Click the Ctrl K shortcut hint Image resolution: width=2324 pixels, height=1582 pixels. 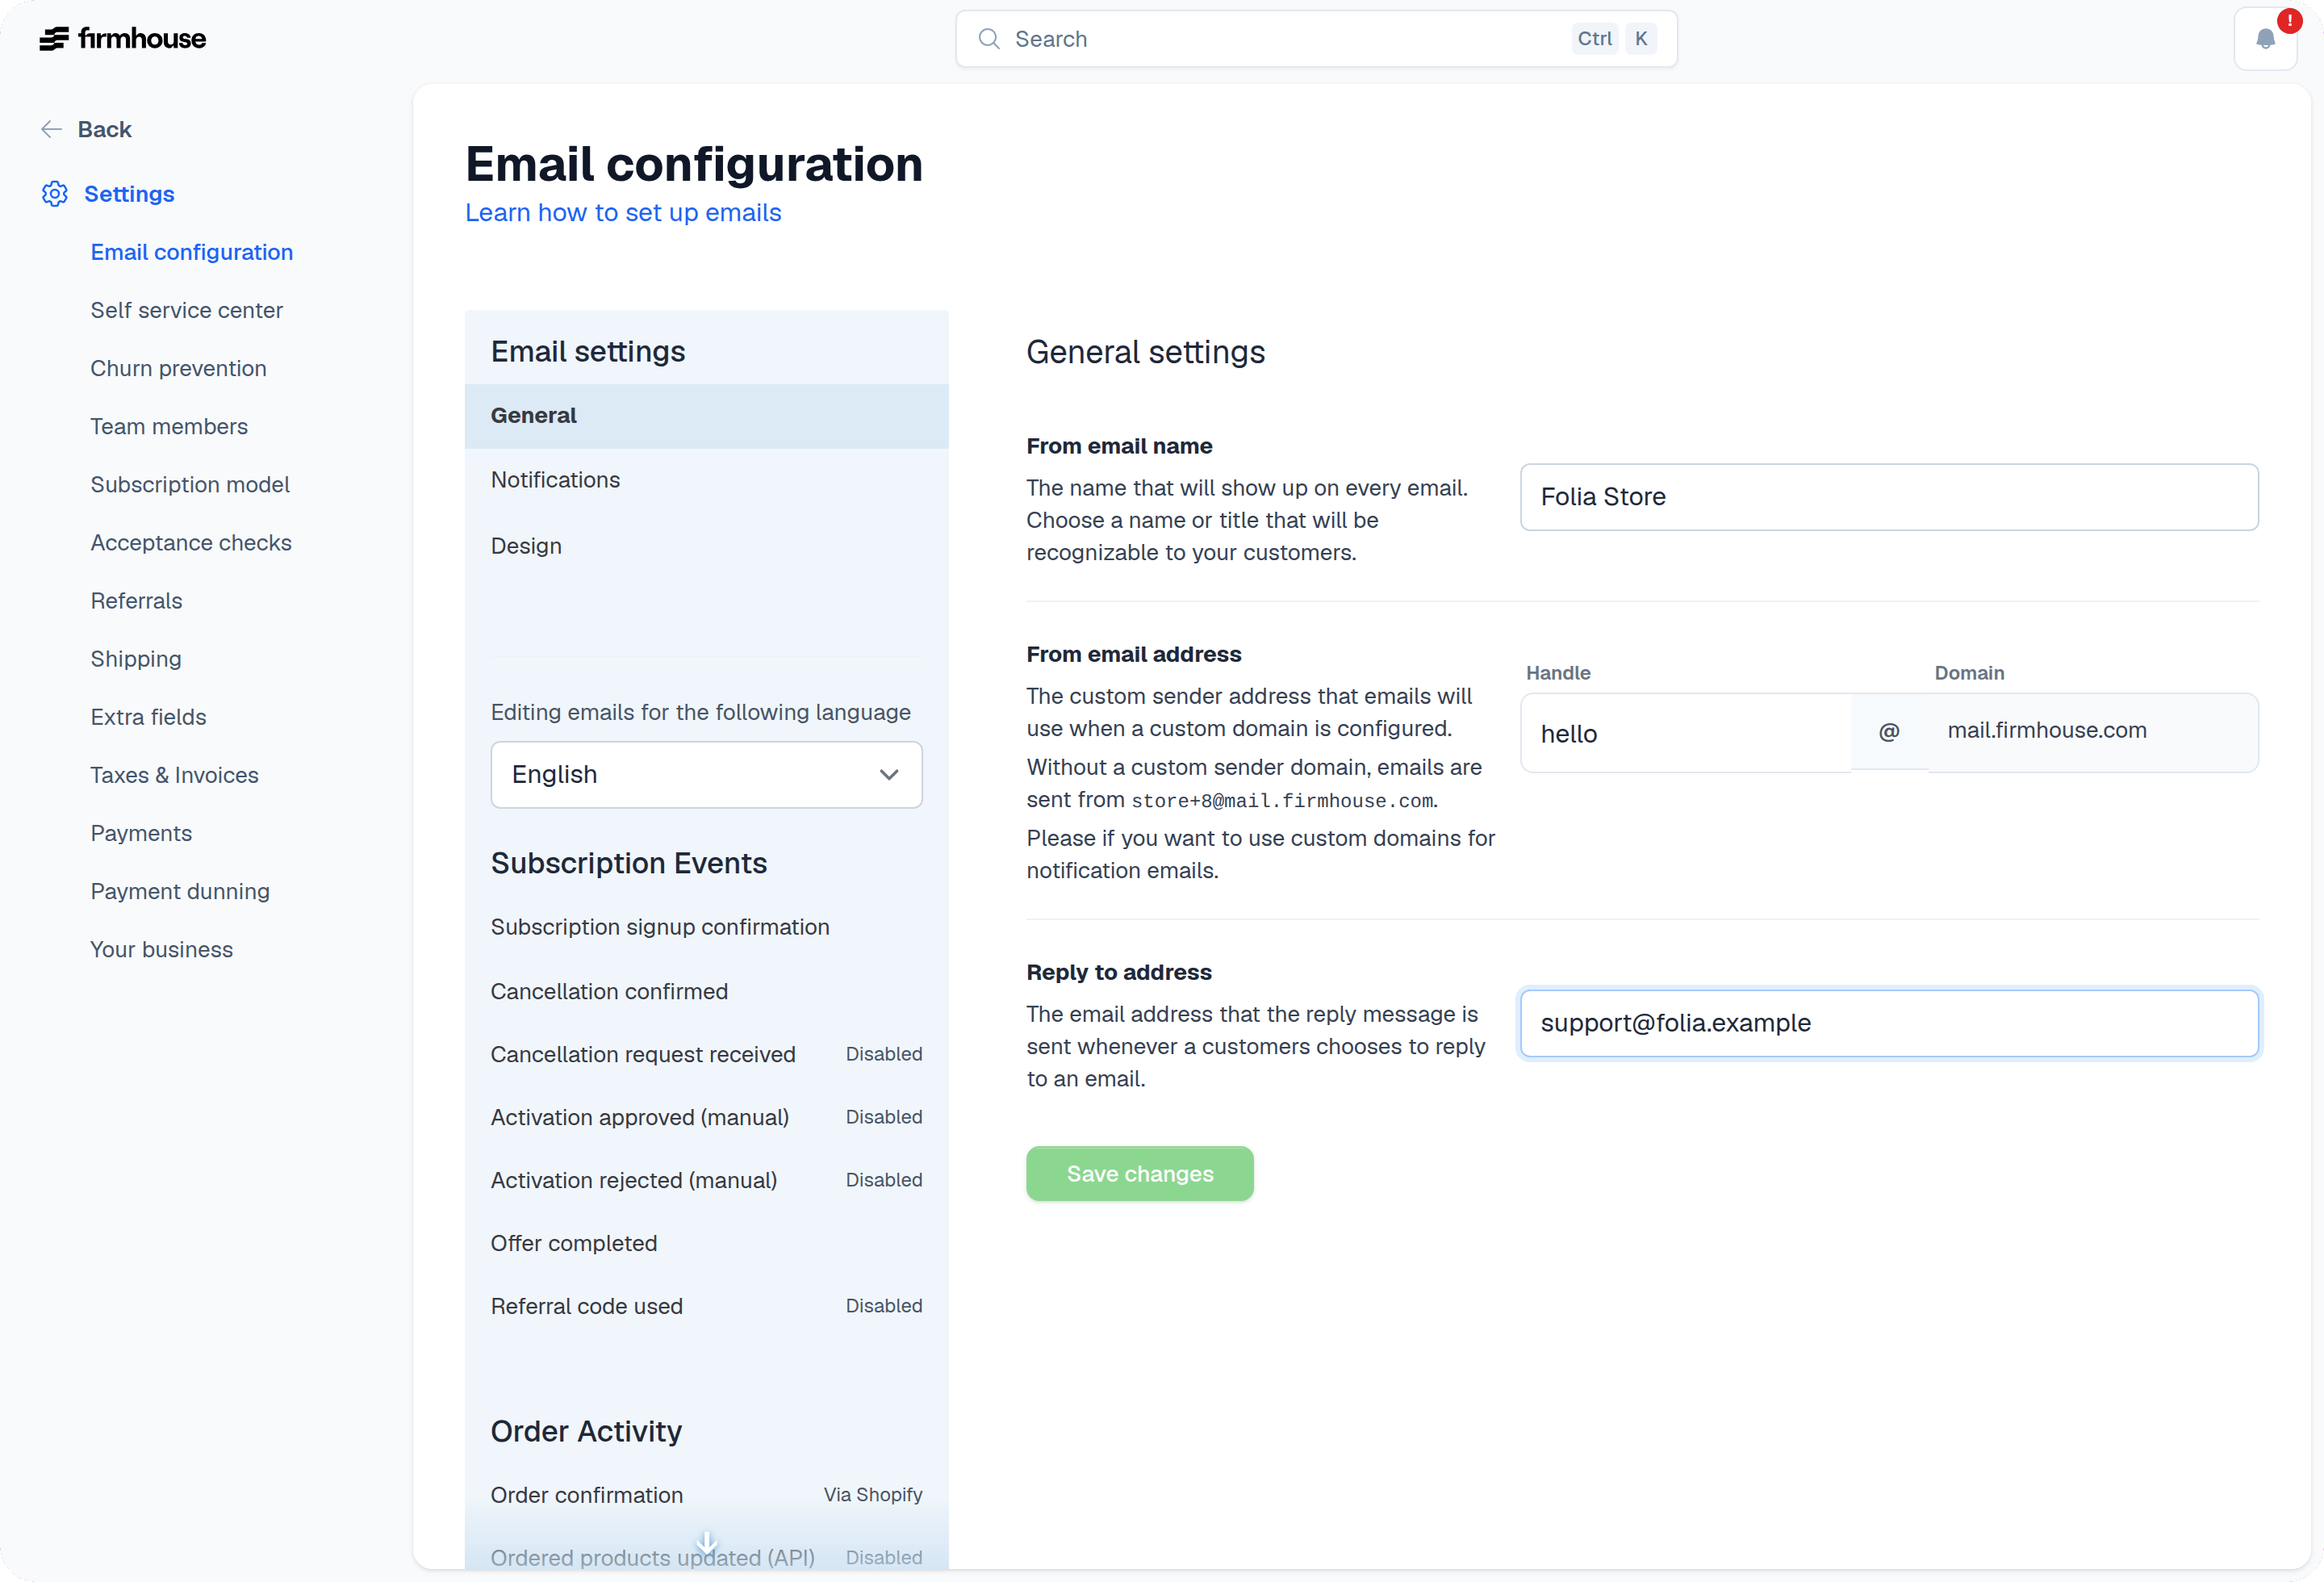point(1614,39)
